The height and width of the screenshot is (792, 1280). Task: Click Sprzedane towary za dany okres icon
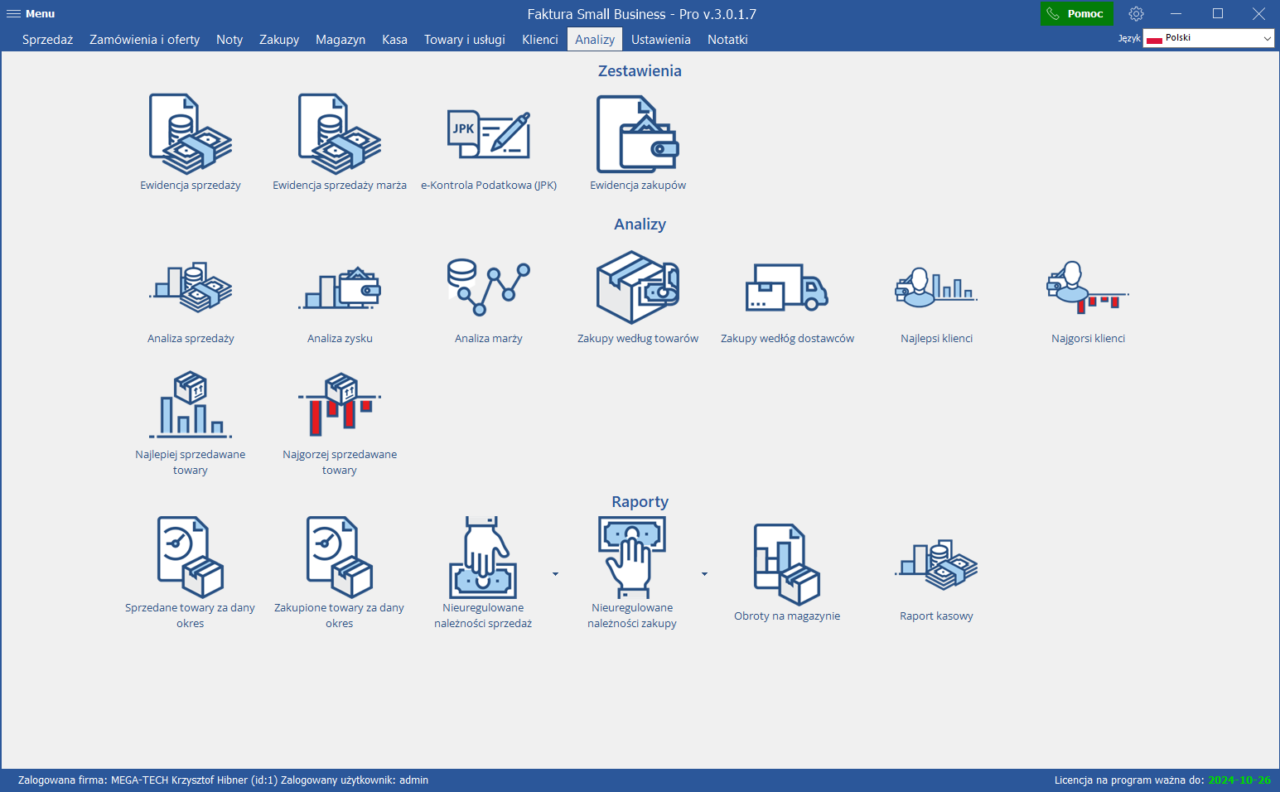(190, 557)
